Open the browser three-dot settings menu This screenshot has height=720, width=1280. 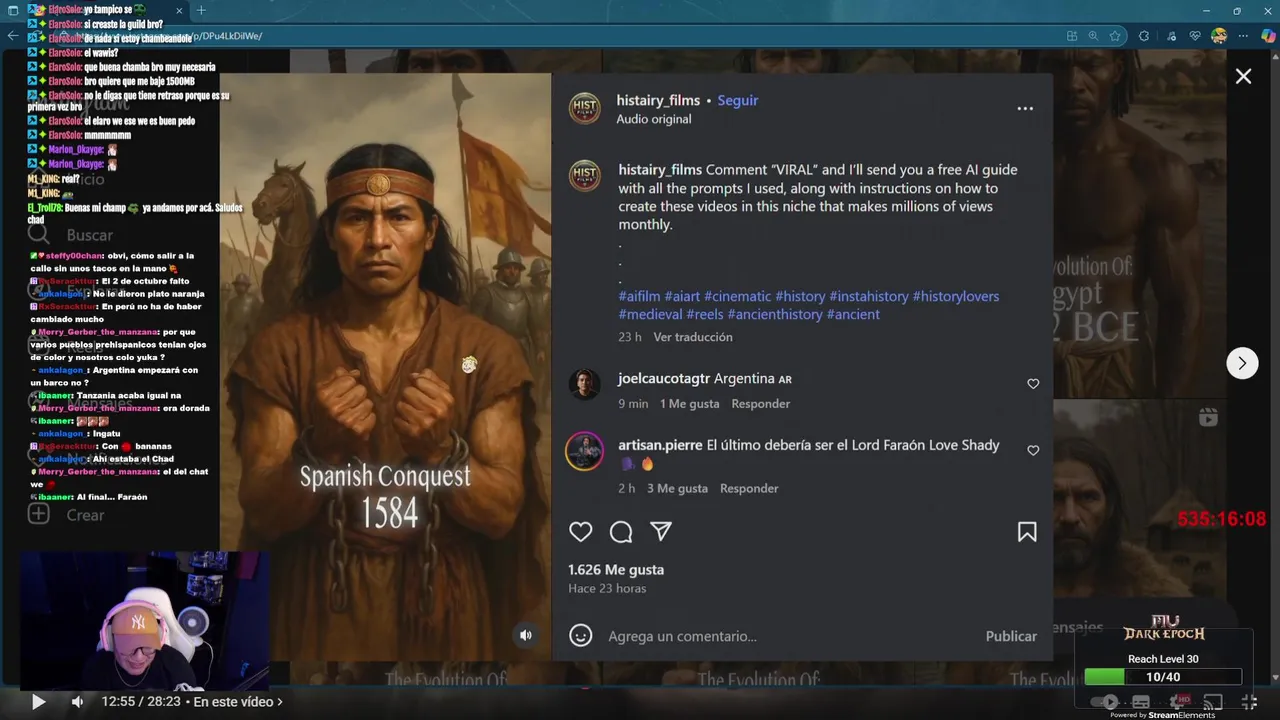point(1243,36)
